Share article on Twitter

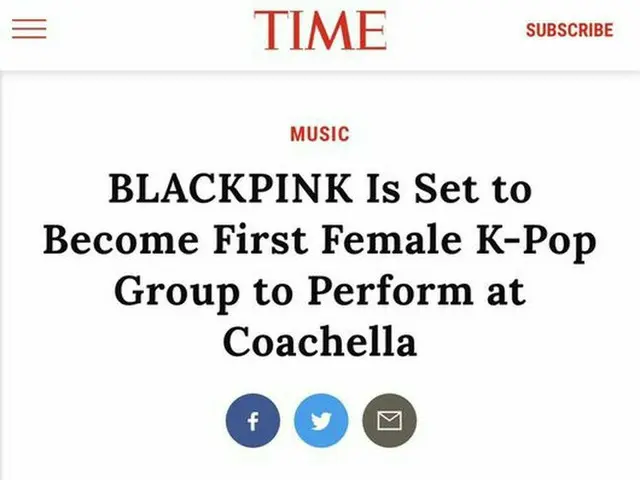point(320,422)
